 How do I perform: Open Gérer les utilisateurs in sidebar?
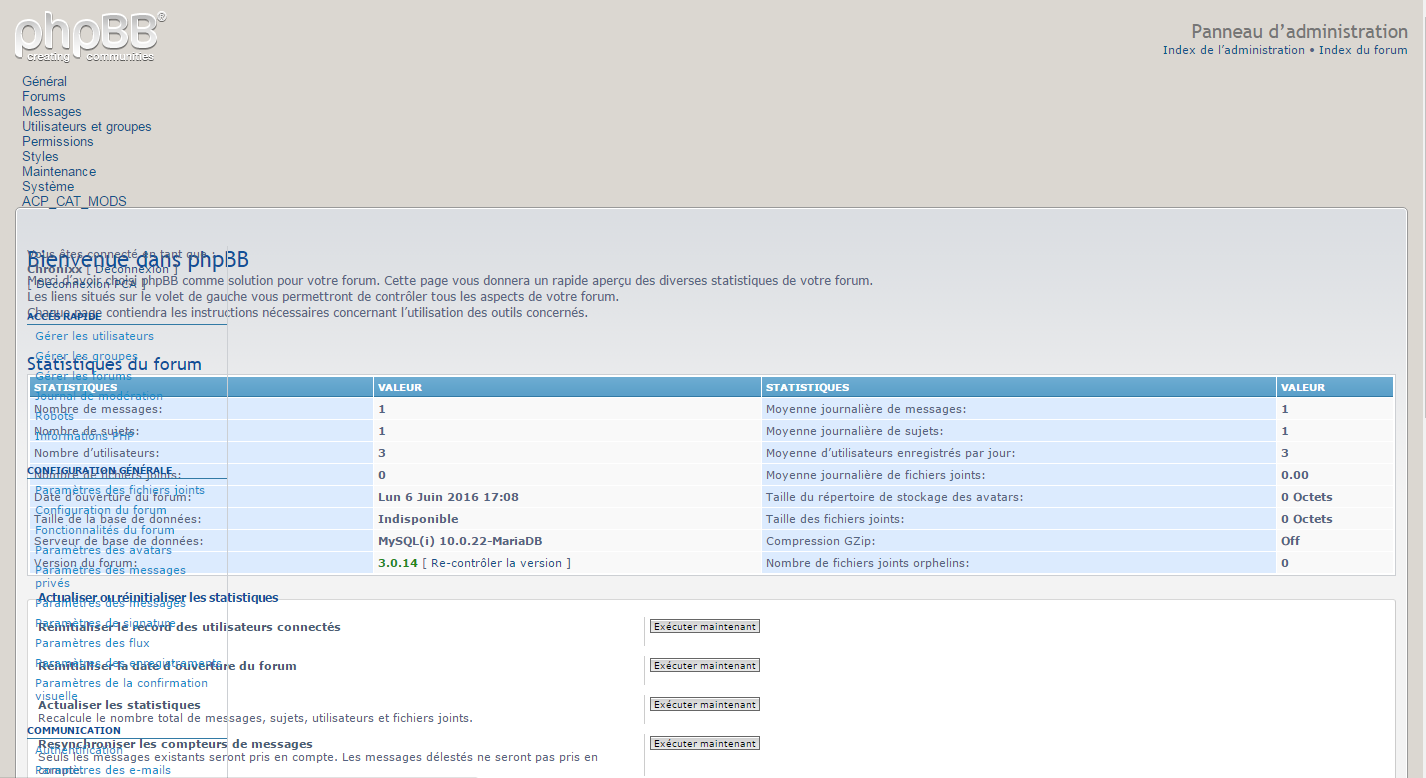[95, 336]
